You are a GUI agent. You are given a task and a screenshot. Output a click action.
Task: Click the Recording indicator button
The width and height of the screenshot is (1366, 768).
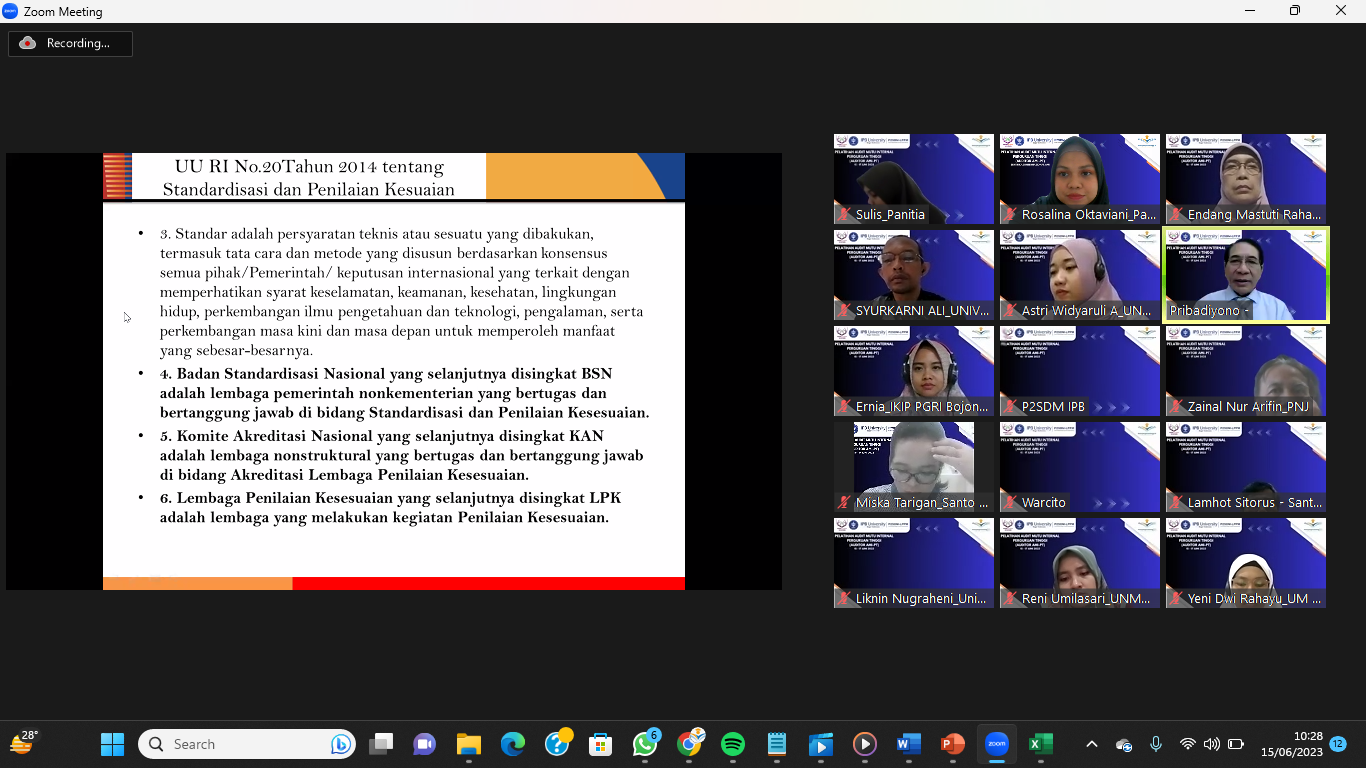pos(70,43)
